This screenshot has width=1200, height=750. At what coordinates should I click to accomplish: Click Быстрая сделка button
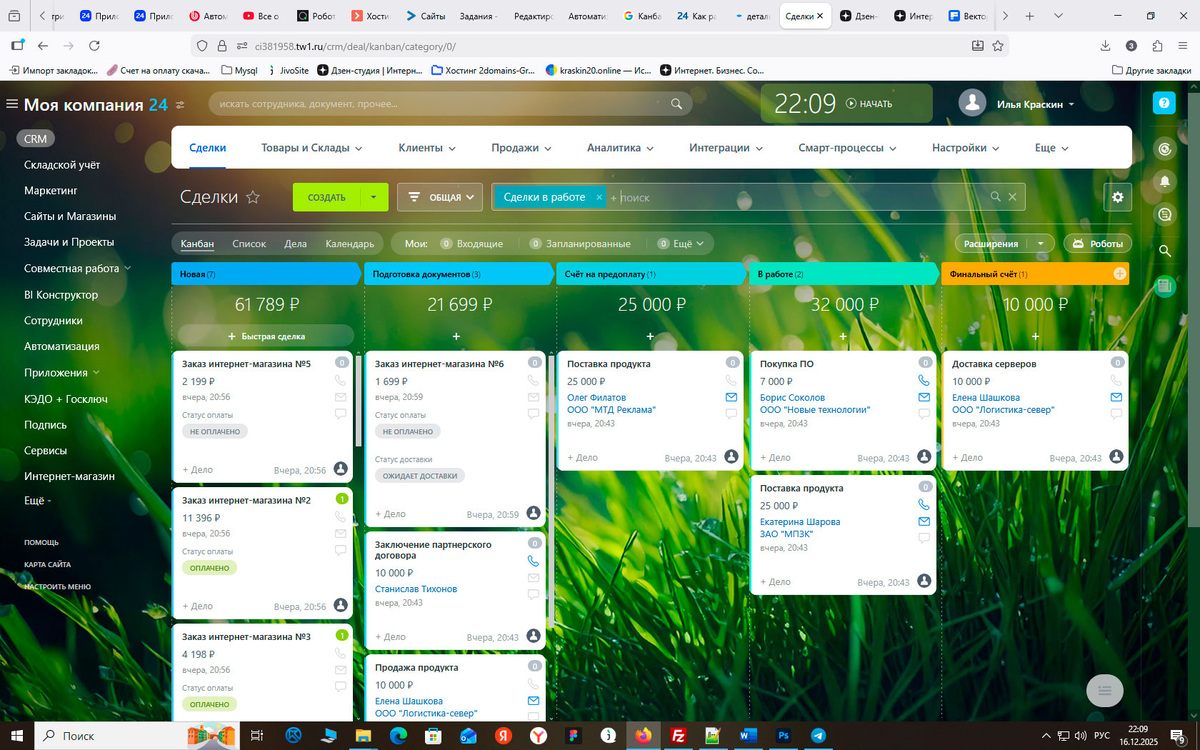pos(266,336)
